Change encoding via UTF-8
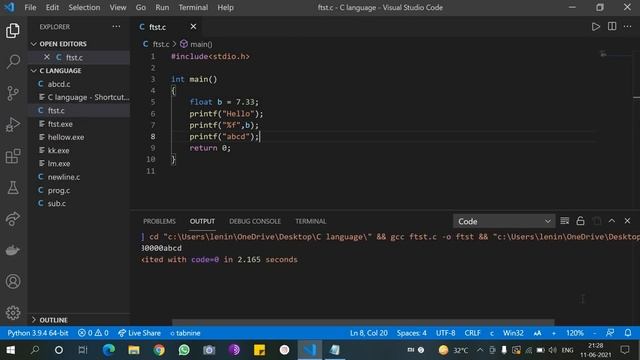Viewport: 640px width, 360px height. point(445,333)
